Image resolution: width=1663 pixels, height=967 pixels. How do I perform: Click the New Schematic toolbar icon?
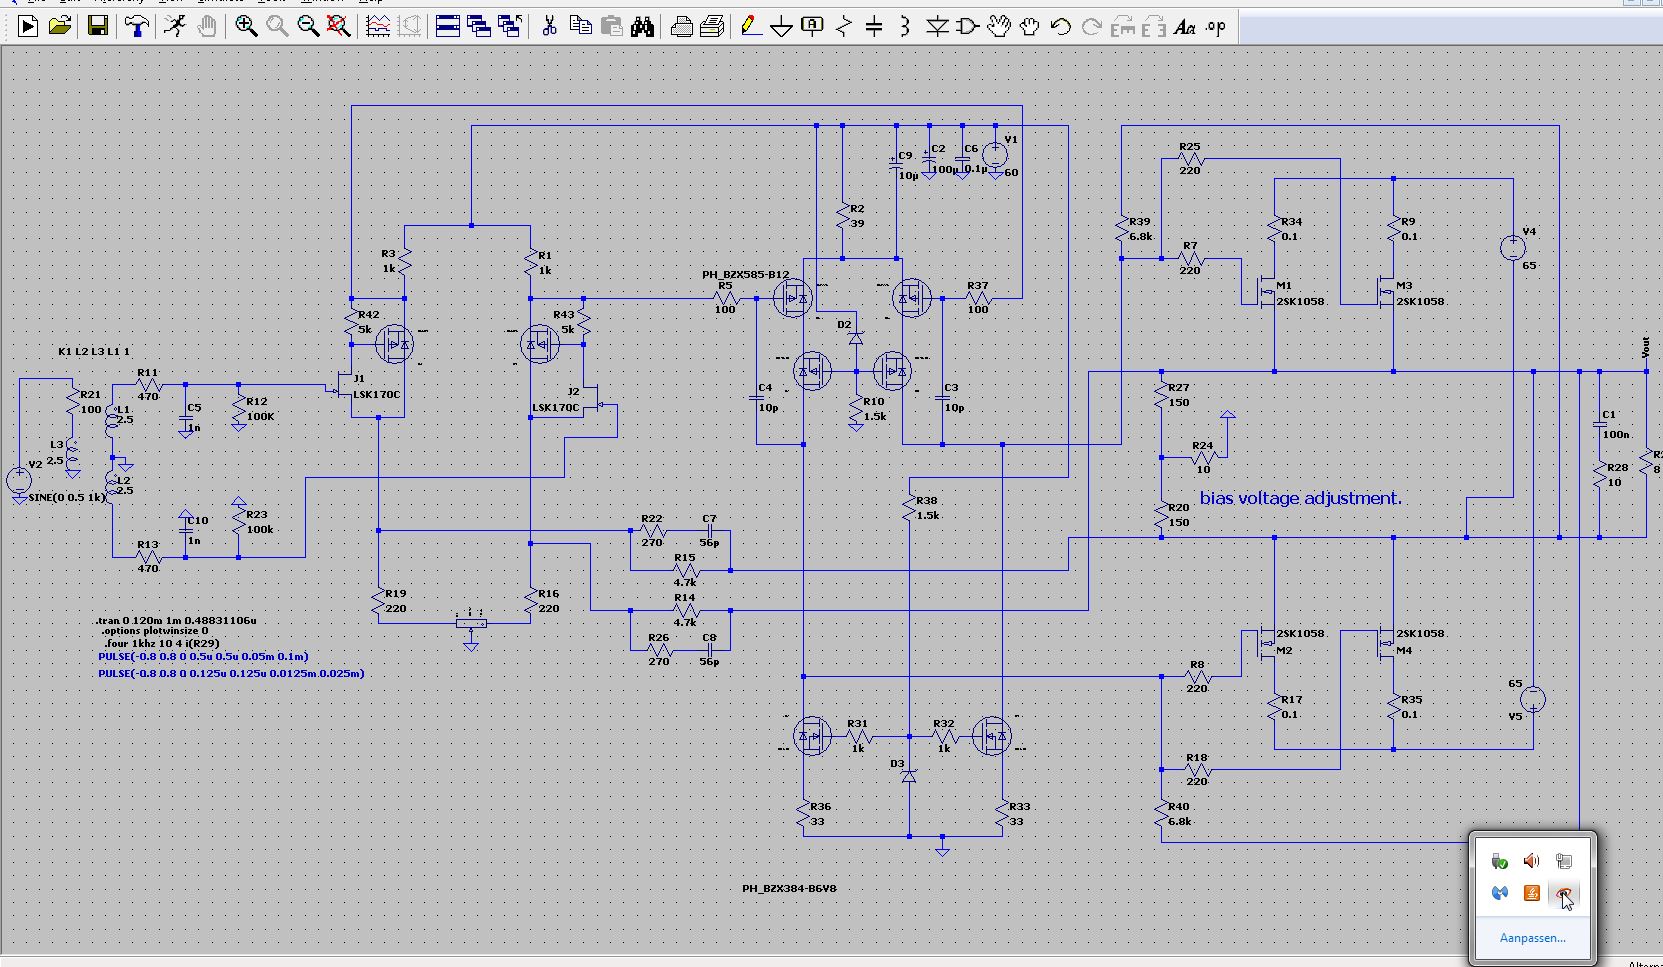[28, 27]
